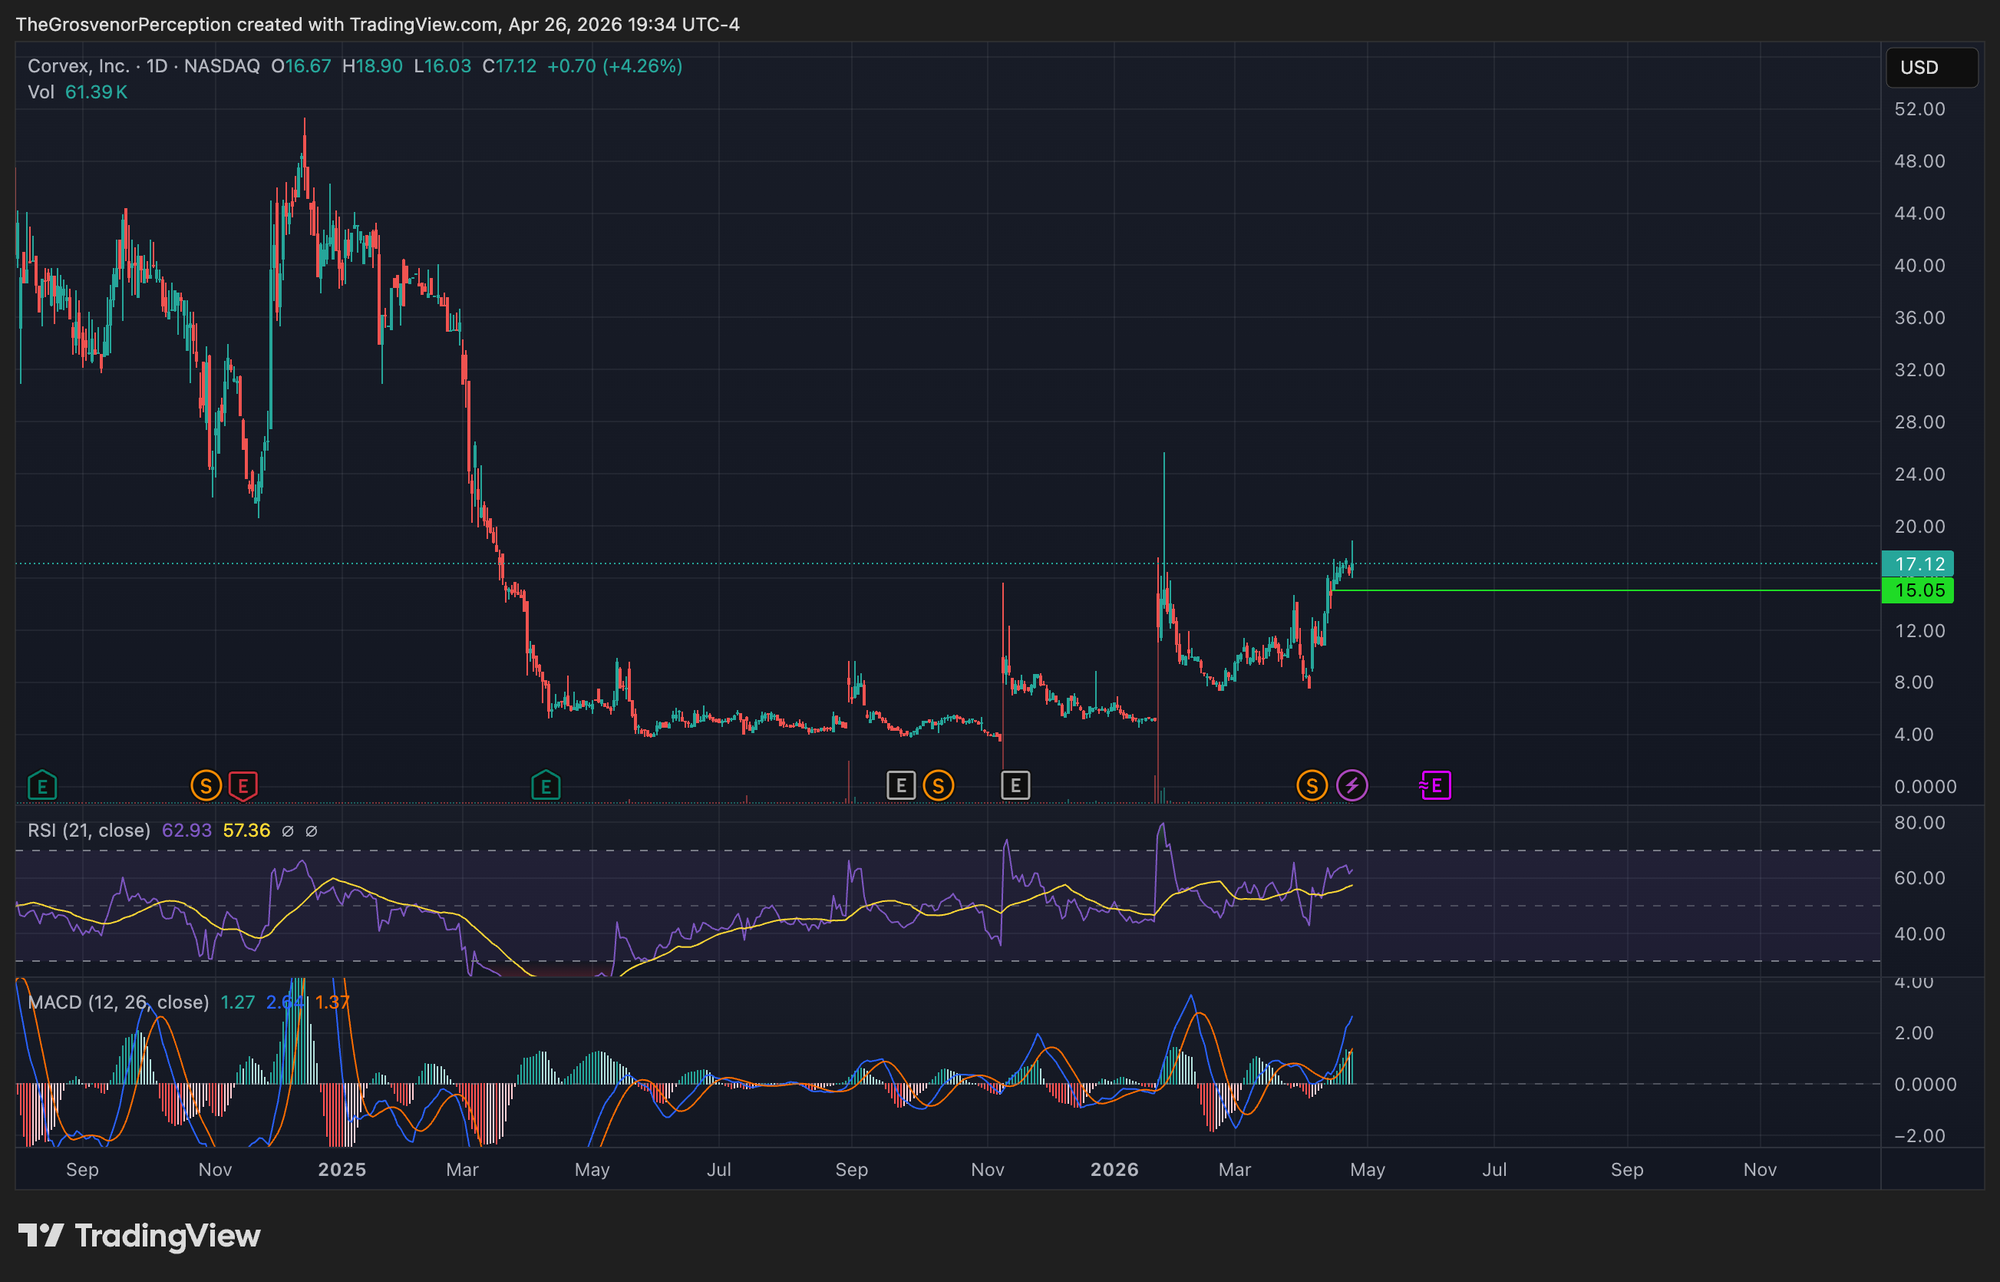Click the purple lightning bolt event icon
Image resolution: width=2000 pixels, height=1282 pixels.
[x=1352, y=786]
